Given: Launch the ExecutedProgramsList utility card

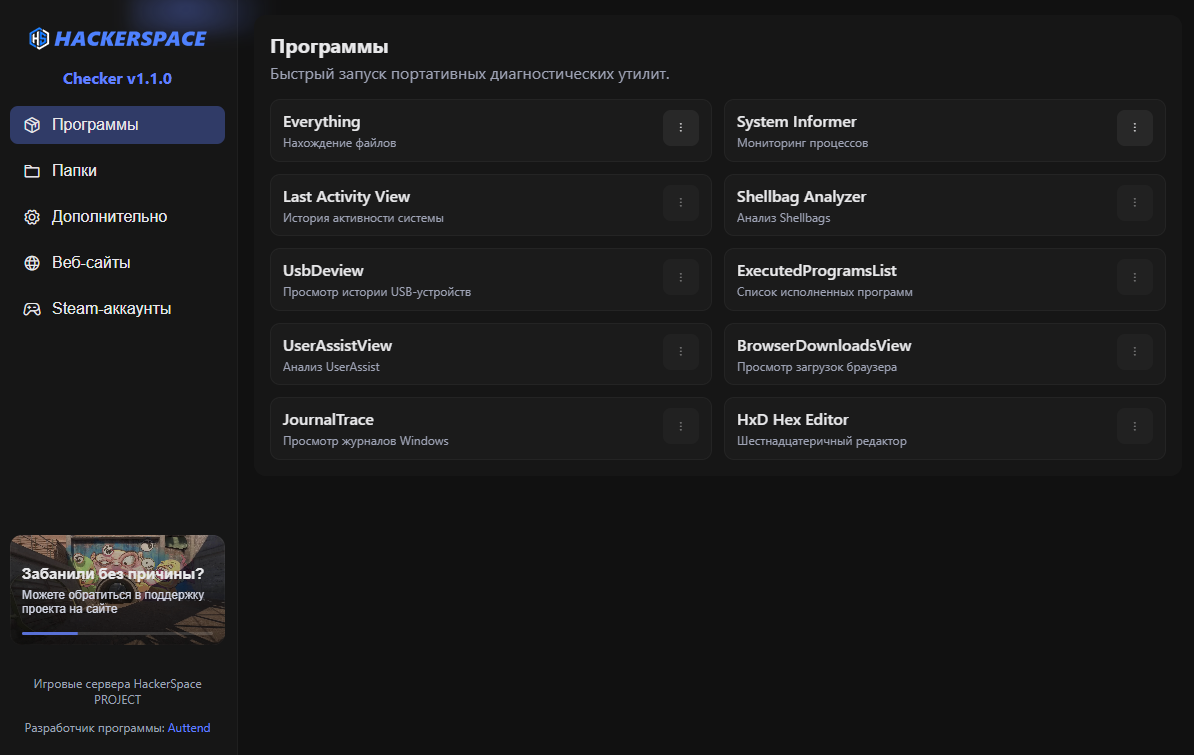Looking at the screenshot, I should 900,279.
